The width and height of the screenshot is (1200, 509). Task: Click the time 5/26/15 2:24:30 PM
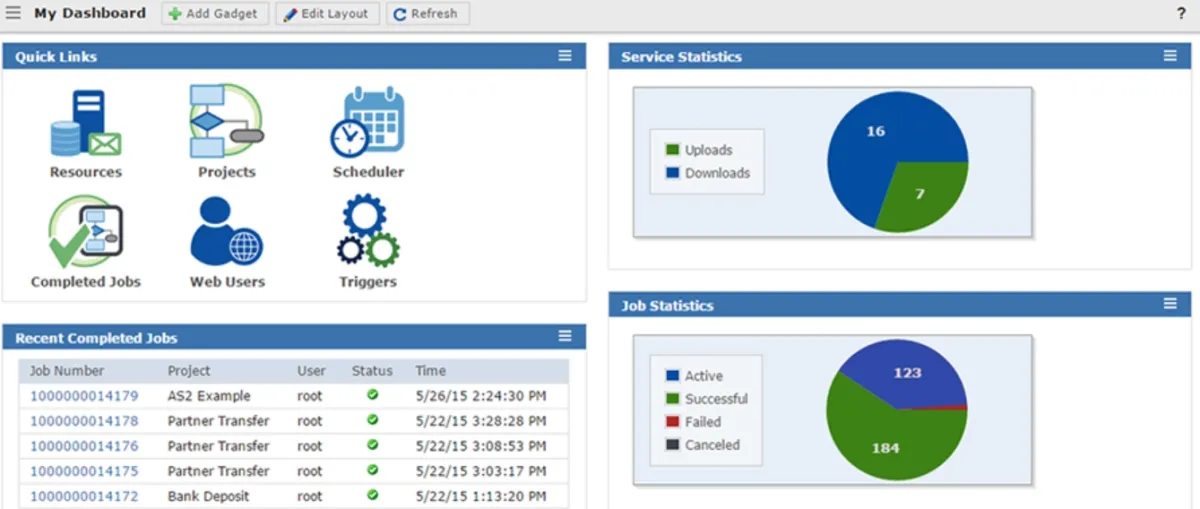pos(483,396)
